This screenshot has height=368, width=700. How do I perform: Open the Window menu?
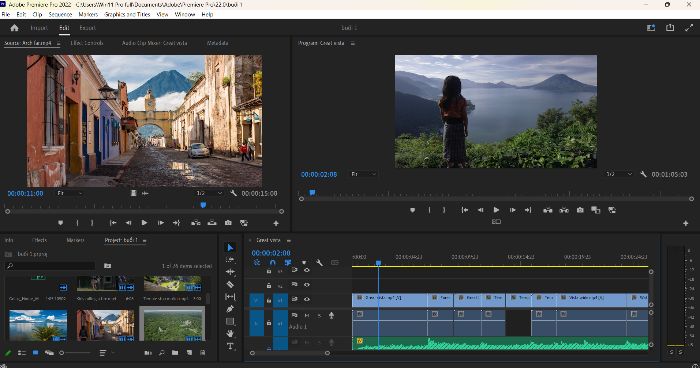point(185,14)
